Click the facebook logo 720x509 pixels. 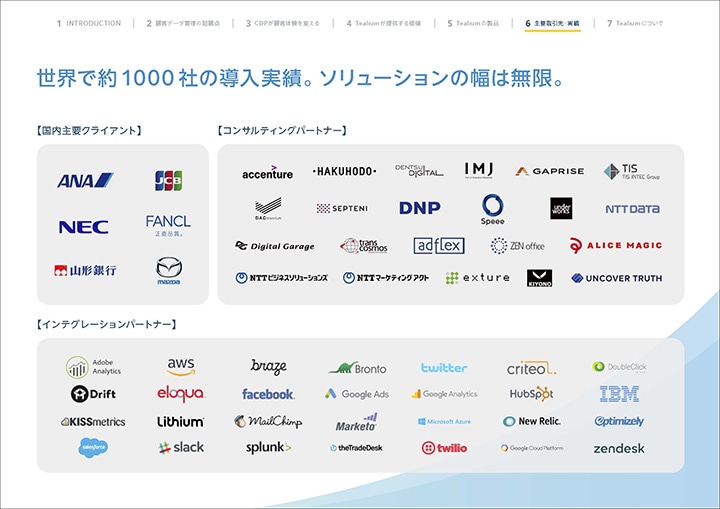click(x=268, y=394)
